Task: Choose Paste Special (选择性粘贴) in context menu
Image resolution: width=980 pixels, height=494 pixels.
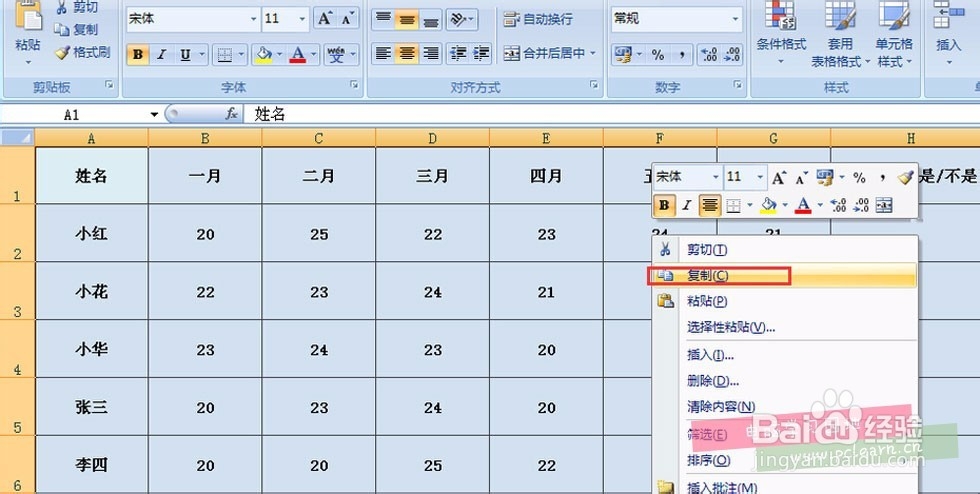Action: [x=784, y=327]
